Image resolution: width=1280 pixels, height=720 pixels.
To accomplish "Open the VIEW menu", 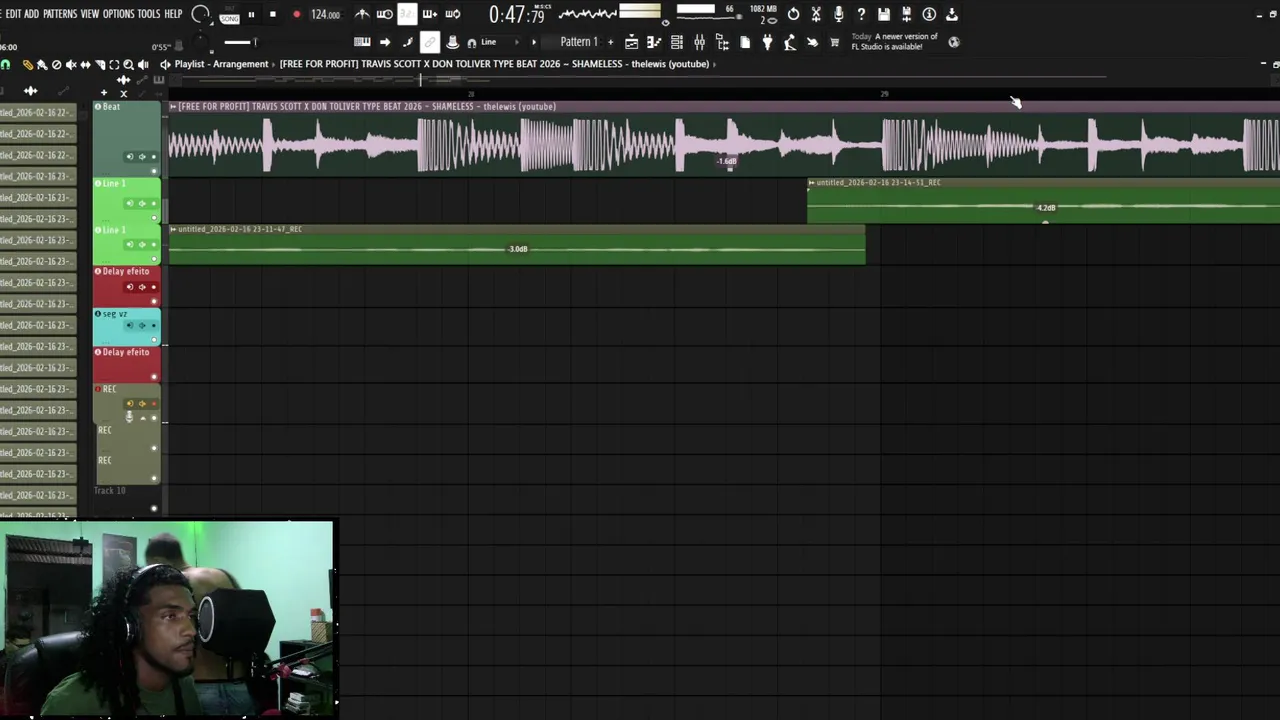I will (x=90, y=14).
